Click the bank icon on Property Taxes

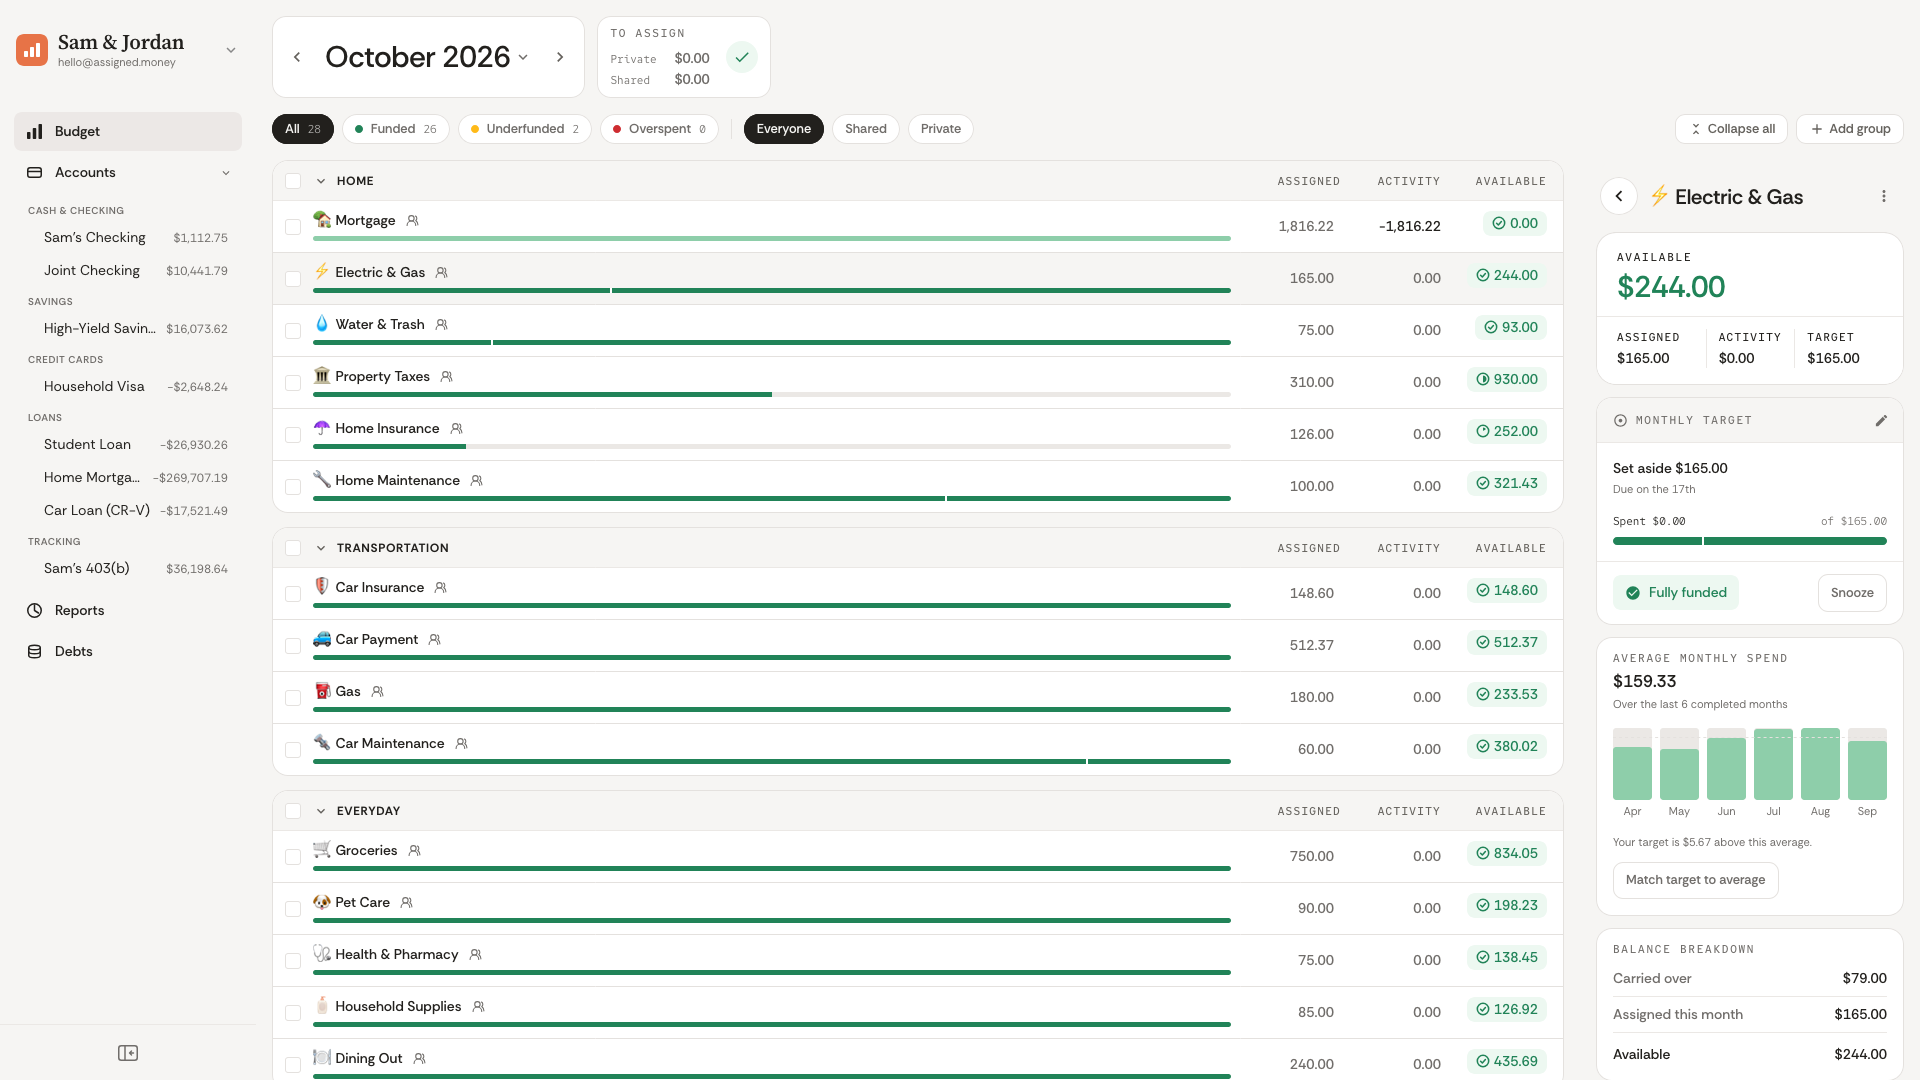[x=321, y=375]
